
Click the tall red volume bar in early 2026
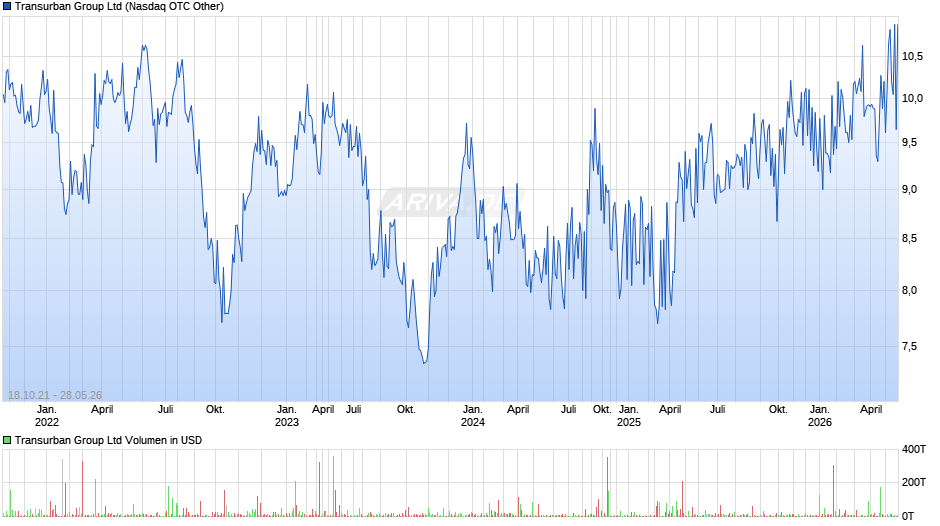[x=833, y=491]
